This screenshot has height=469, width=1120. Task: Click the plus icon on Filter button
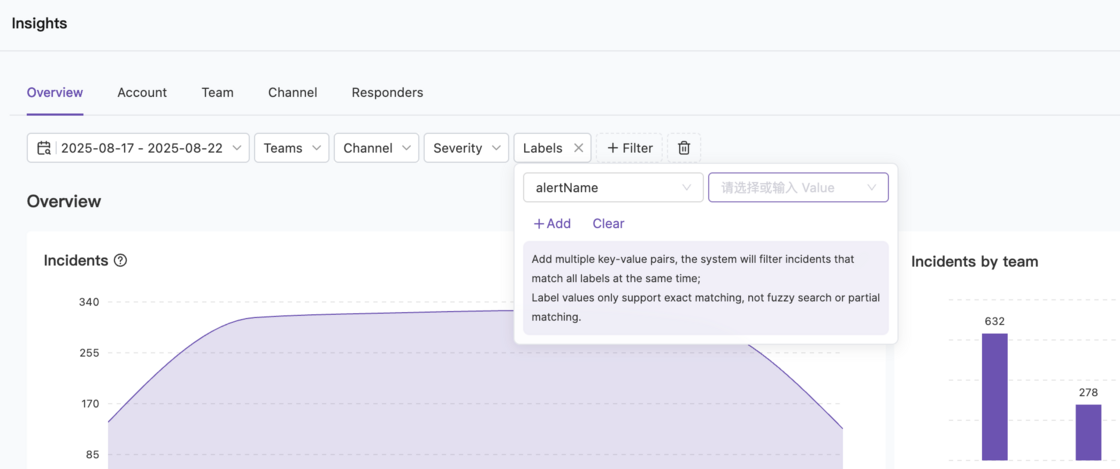point(613,148)
